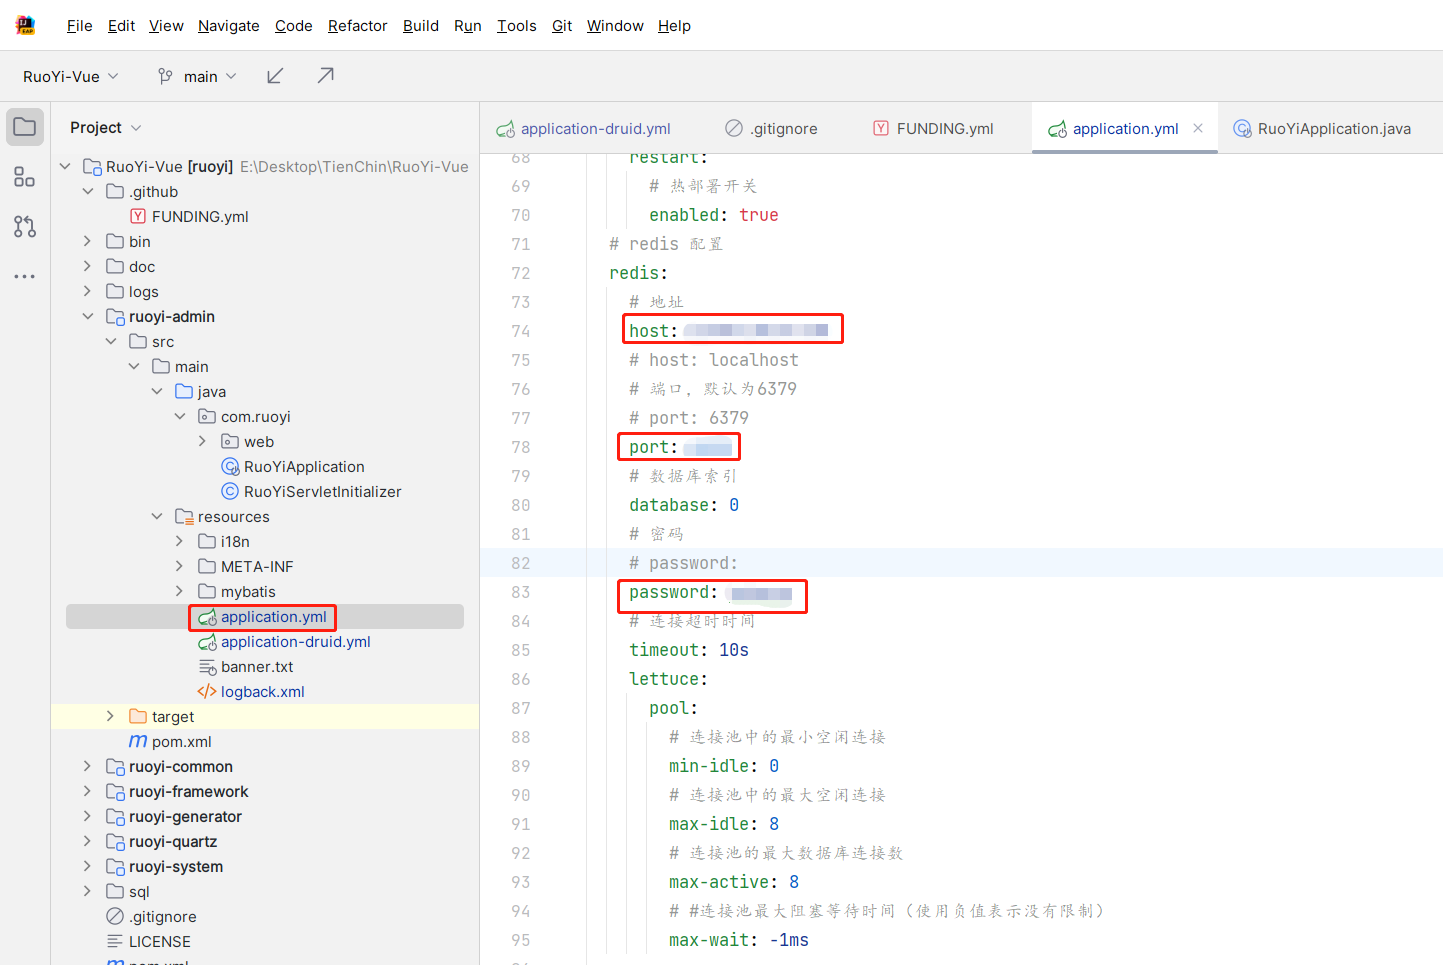This screenshot has height=965, width=1443.
Task: Open the RuoYi-Vue project dropdown
Action: coord(71,76)
